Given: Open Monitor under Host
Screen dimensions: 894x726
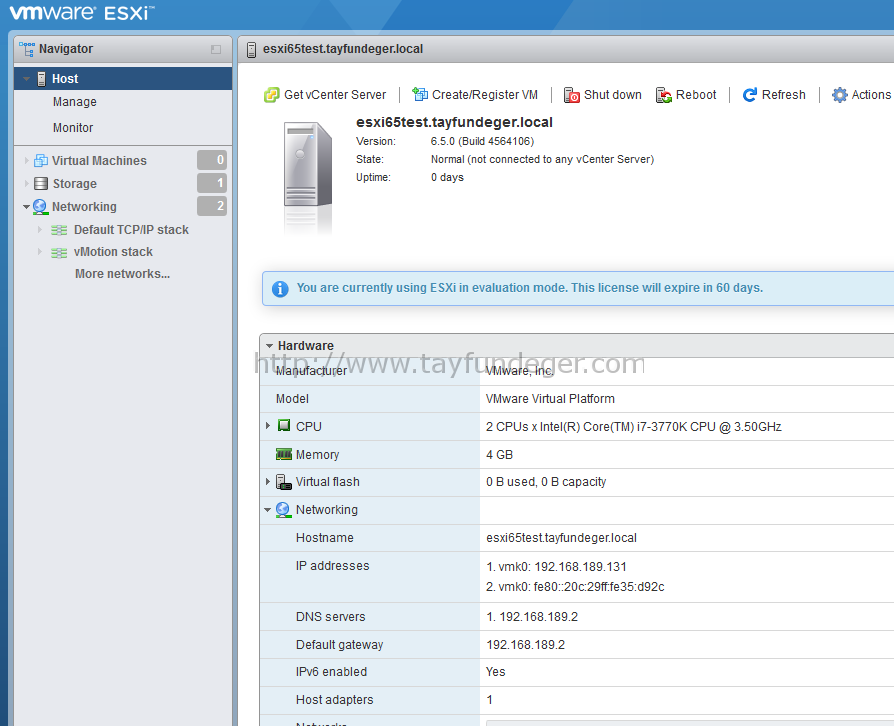Looking at the screenshot, I should click(x=73, y=128).
